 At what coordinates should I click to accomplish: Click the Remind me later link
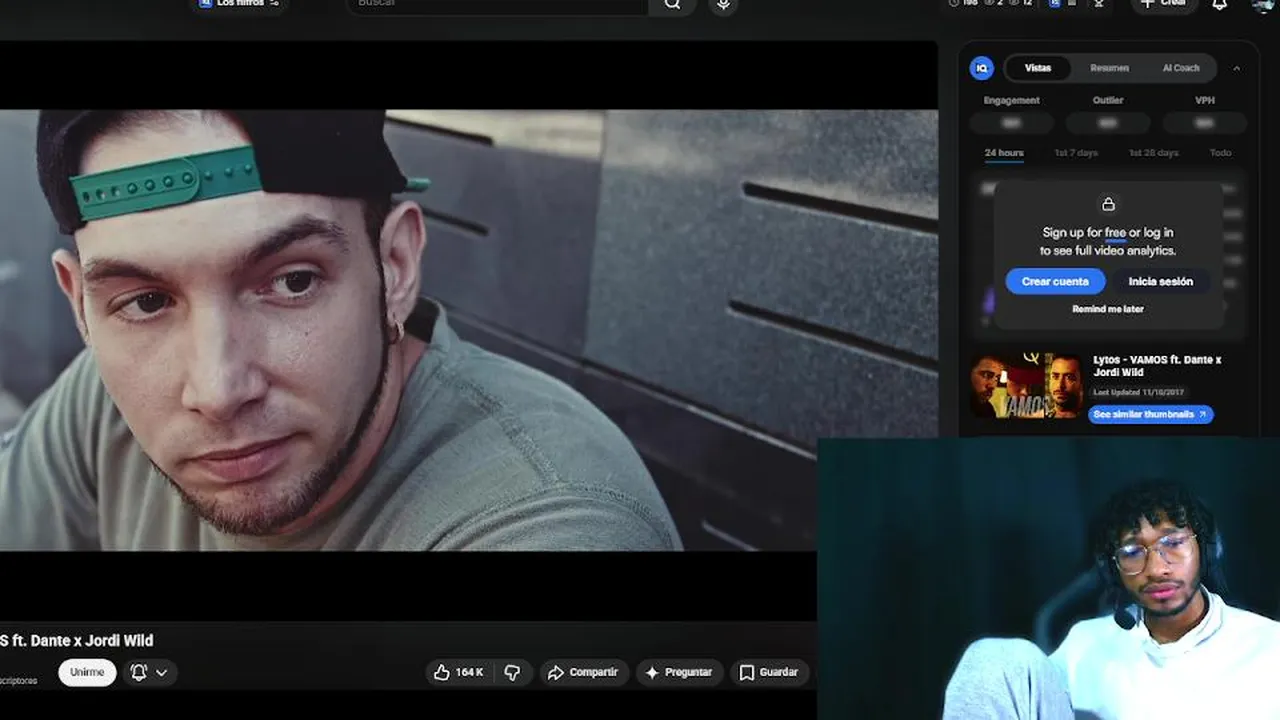(1108, 309)
